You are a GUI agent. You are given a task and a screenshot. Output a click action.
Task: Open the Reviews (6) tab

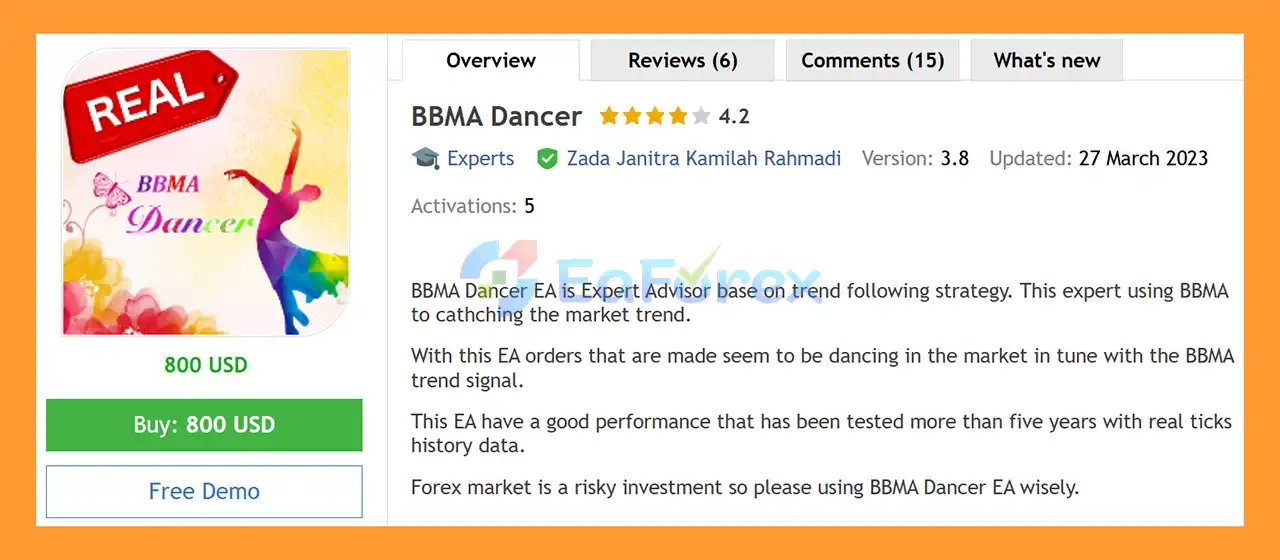pos(682,60)
